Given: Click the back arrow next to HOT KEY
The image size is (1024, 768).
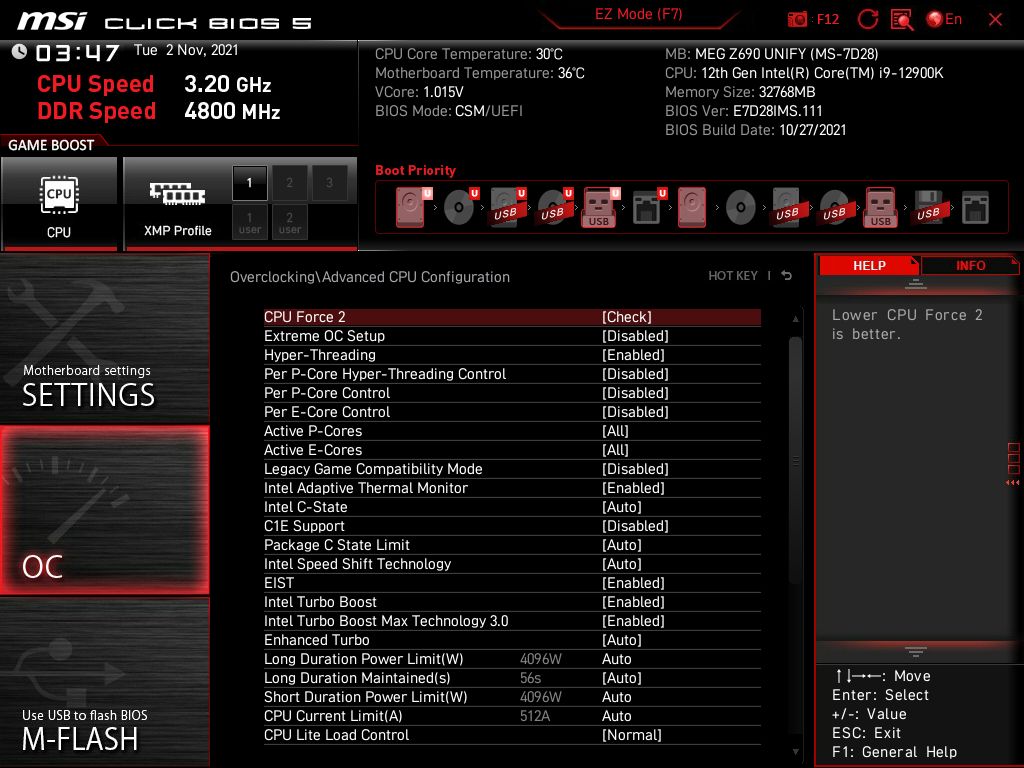Looking at the screenshot, I should click(787, 276).
